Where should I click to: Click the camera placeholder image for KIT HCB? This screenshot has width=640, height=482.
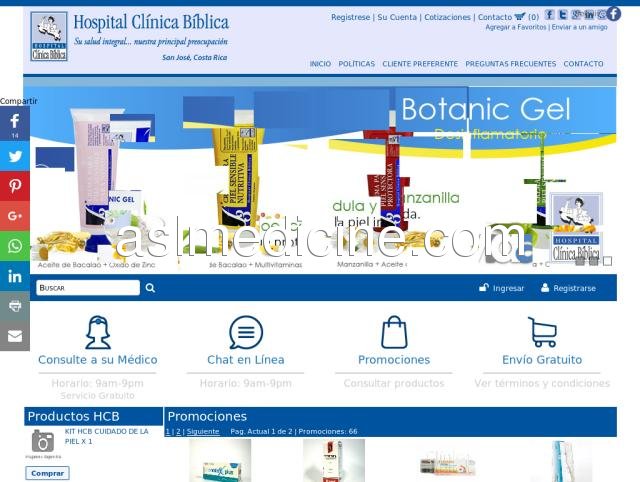(43, 442)
